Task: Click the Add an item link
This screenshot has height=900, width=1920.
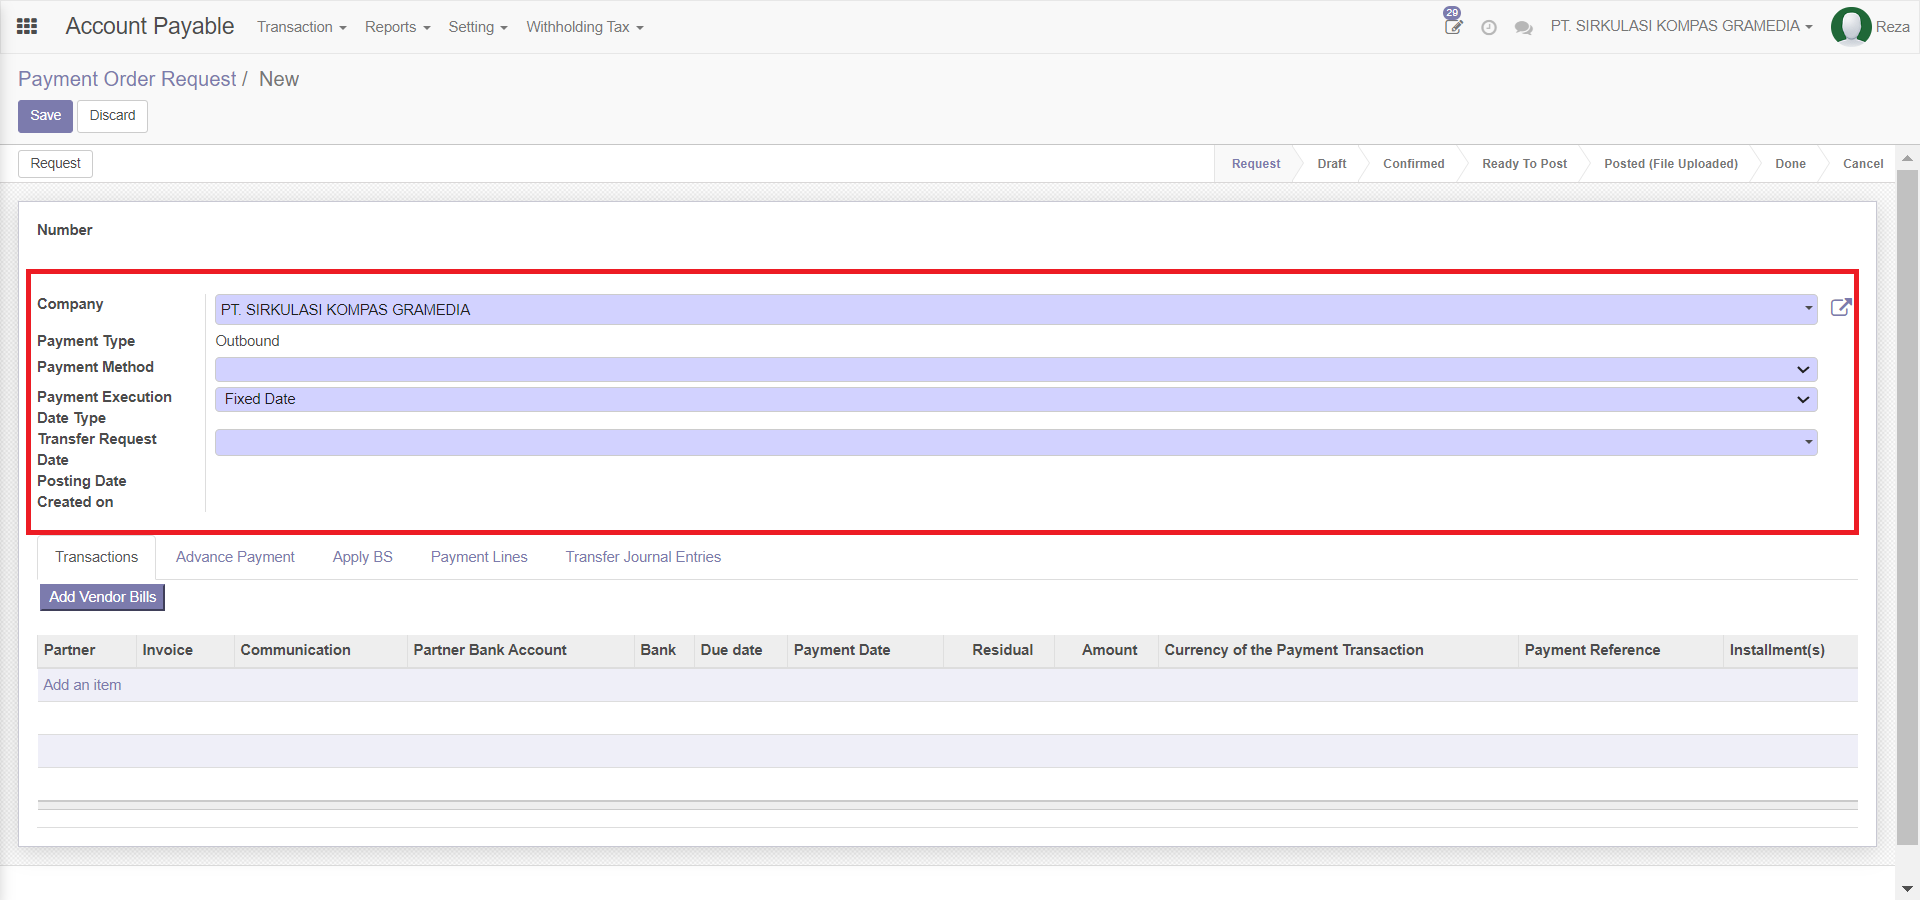Action: pyautogui.click(x=82, y=685)
